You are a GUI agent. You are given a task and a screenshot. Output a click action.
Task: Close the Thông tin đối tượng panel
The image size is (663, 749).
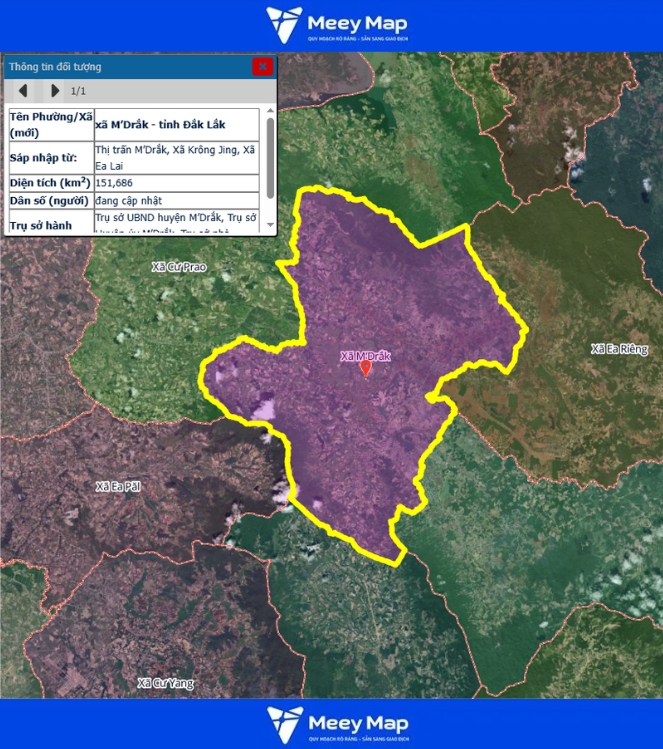(262, 67)
